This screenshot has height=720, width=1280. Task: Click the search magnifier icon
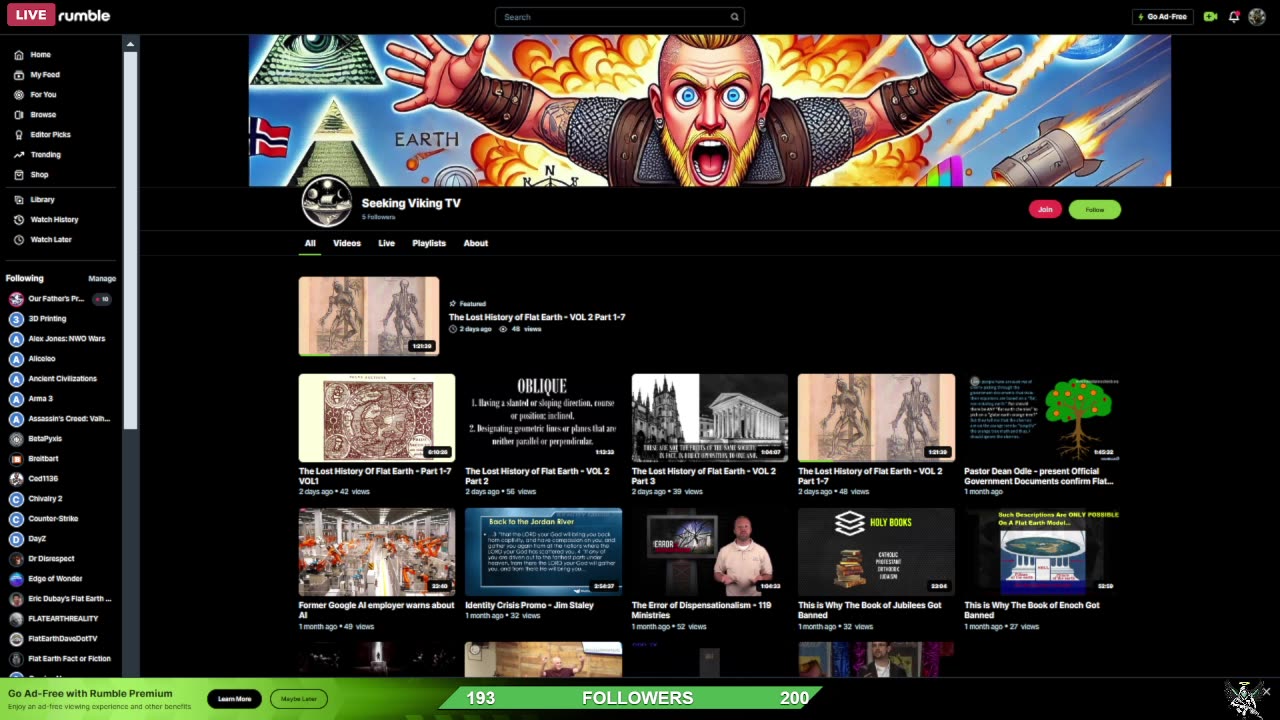tap(734, 17)
